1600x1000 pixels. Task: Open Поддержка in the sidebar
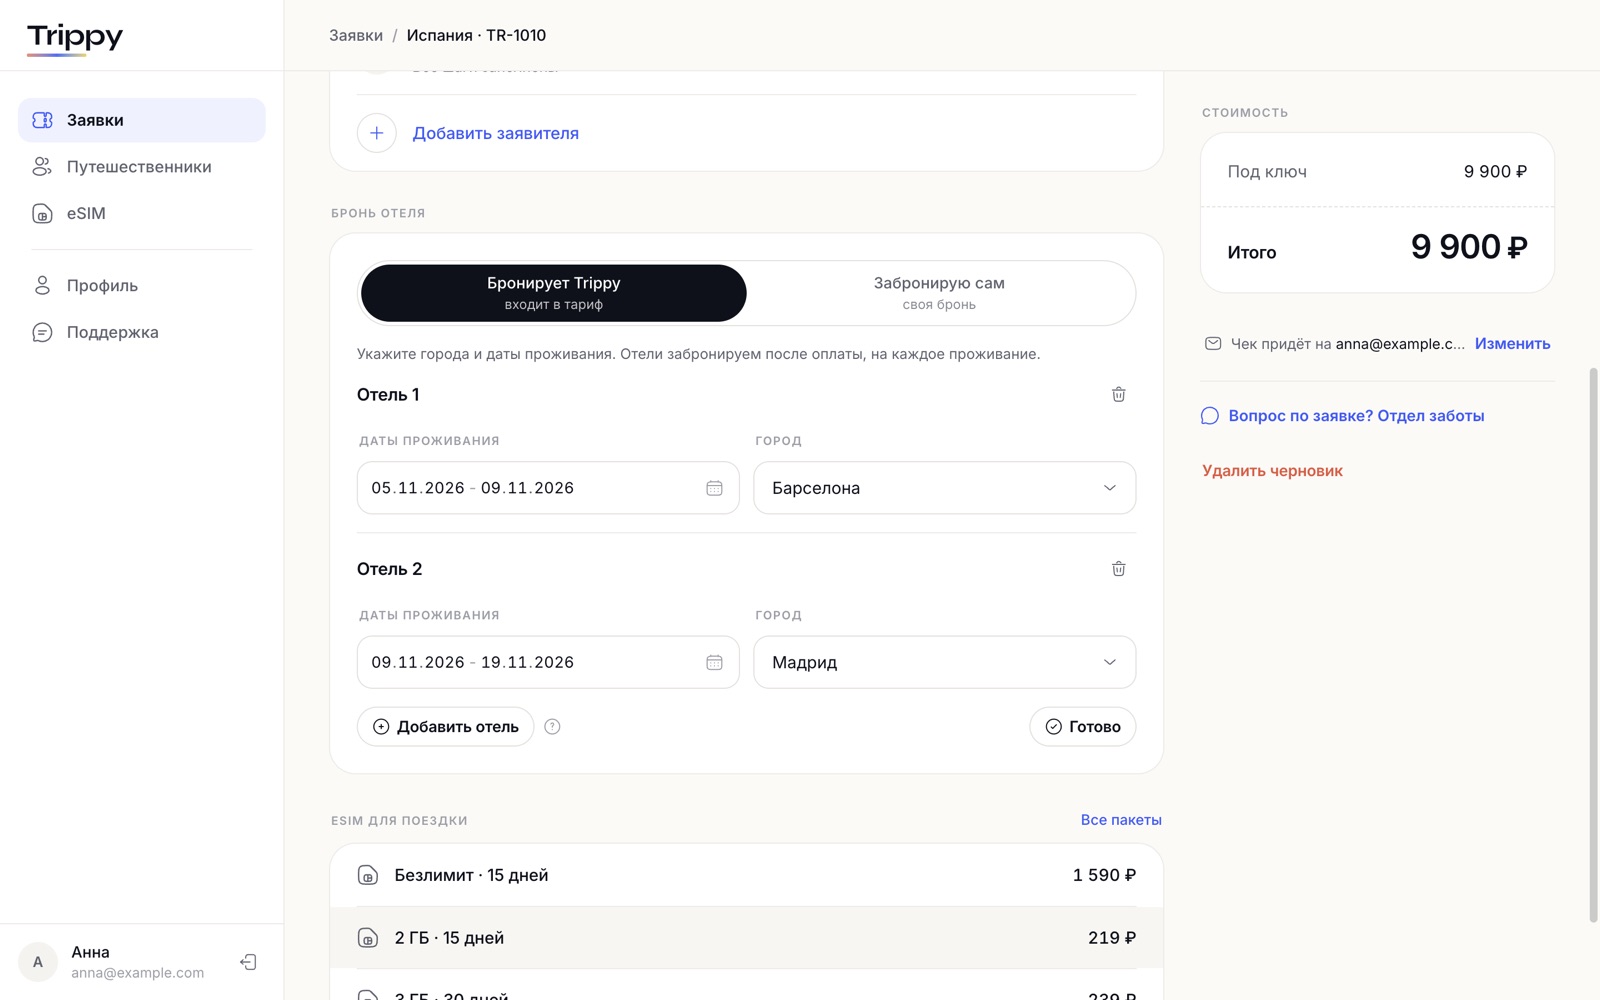[x=142, y=332]
